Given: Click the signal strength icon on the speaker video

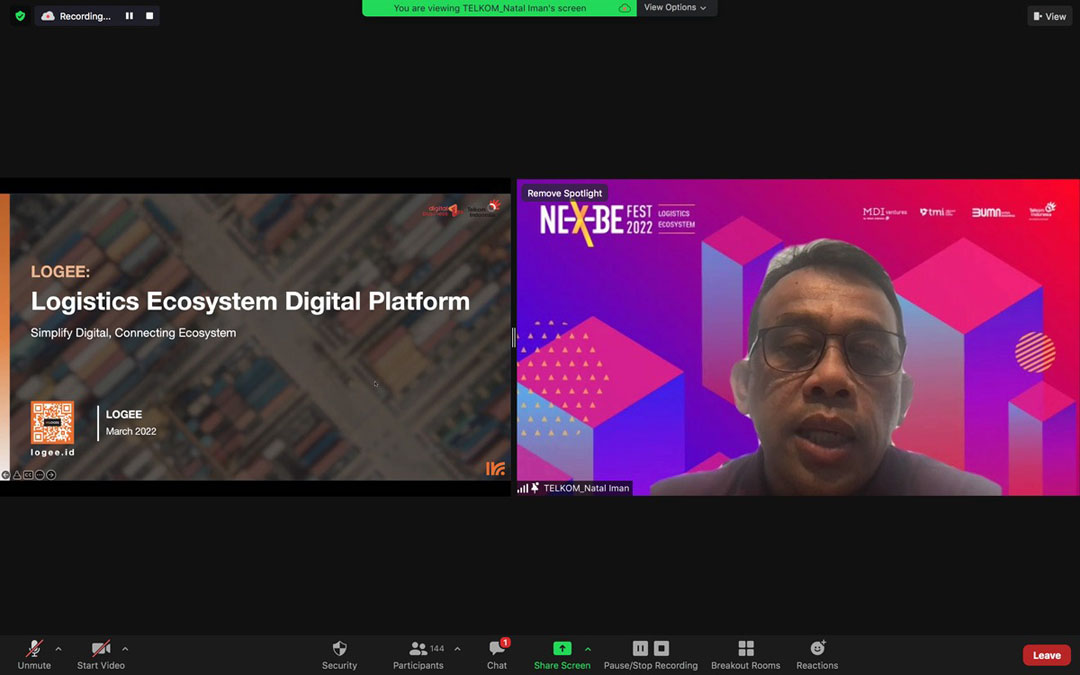Looking at the screenshot, I should point(523,488).
